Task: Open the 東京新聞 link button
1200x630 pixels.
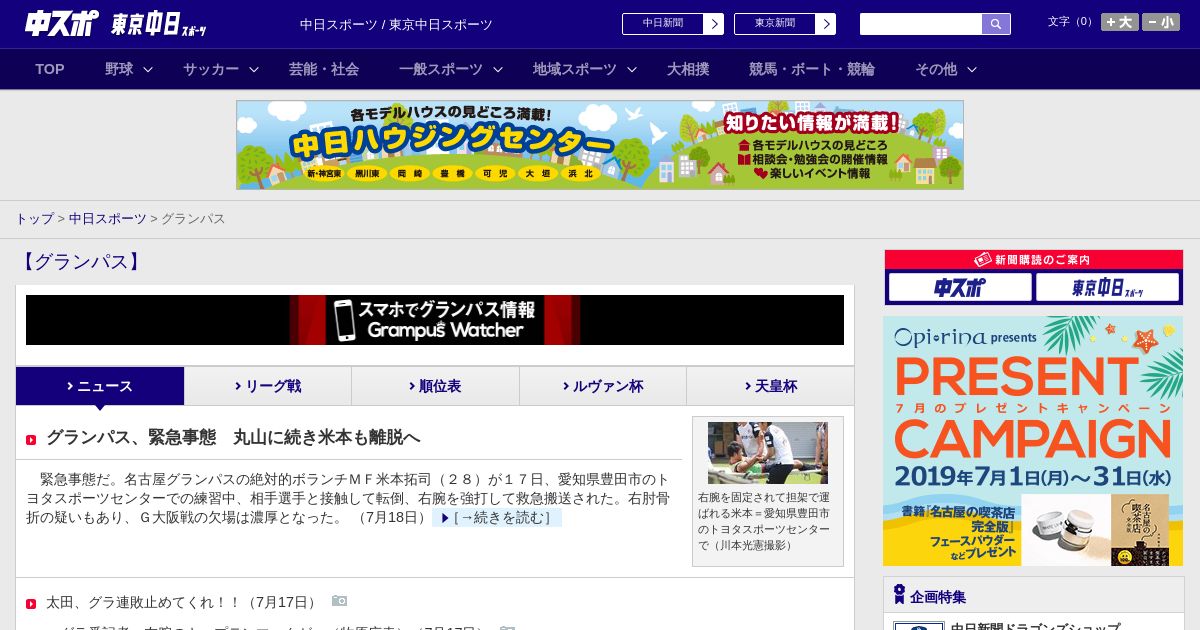Action: pyautogui.click(x=785, y=24)
